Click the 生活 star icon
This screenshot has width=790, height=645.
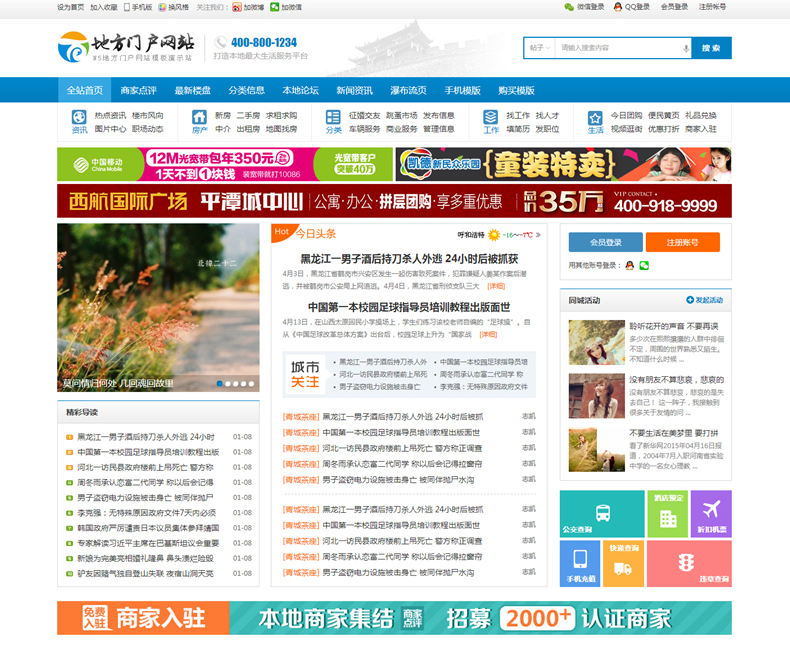click(x=595, y=118)
